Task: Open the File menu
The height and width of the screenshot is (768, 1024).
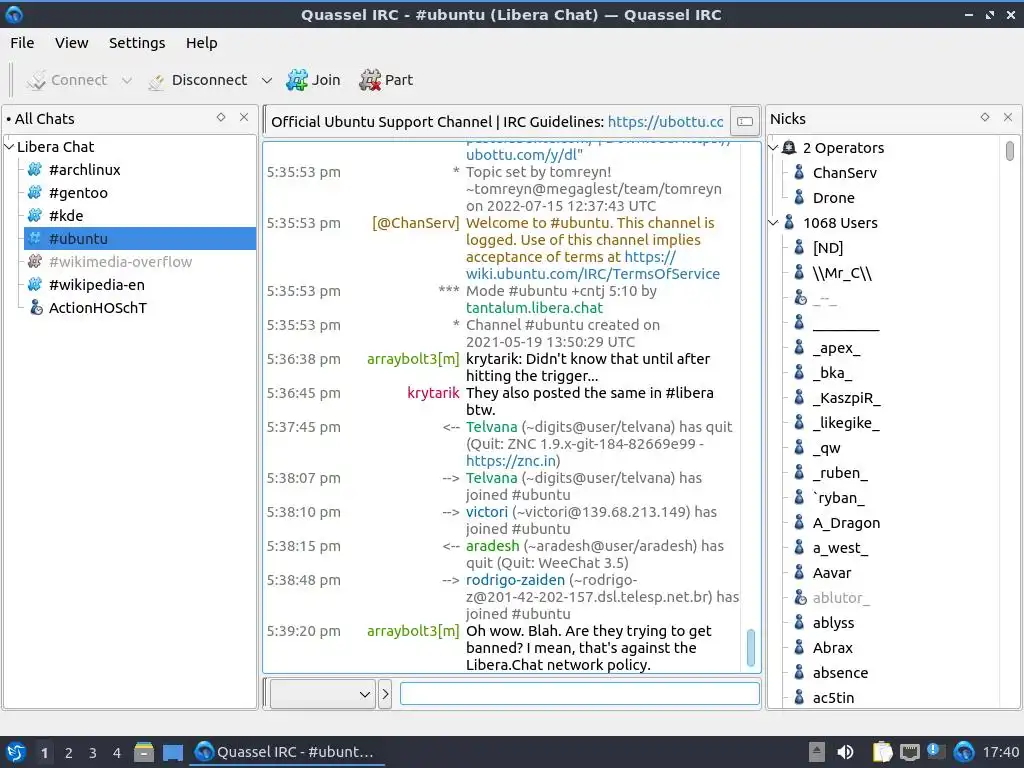Action: pyautogui.click(x=22, y=43)
